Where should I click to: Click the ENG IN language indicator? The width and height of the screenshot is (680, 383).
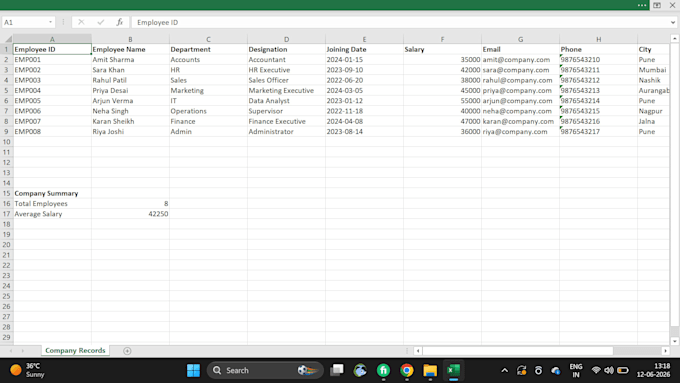[x=575, y=370]
